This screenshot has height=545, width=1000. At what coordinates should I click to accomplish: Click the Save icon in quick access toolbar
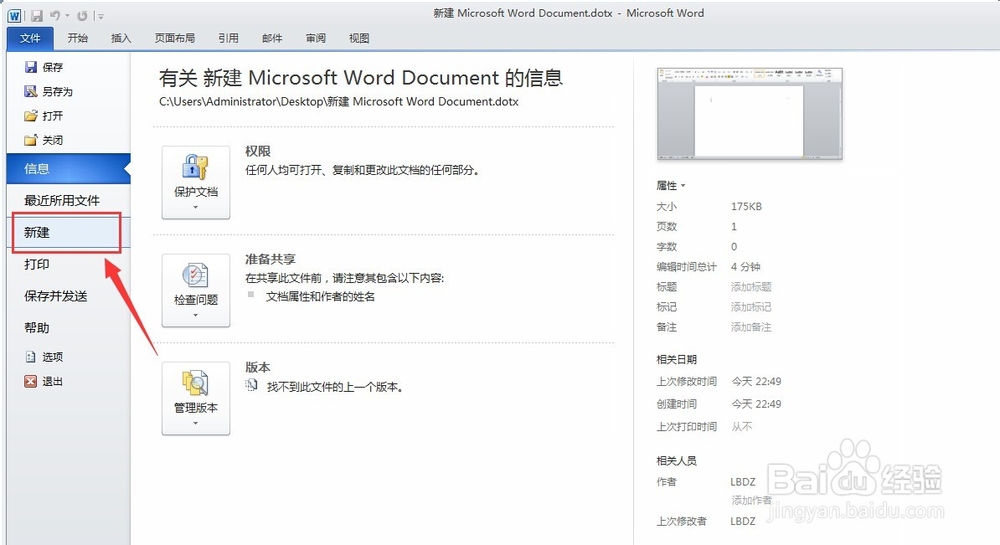click(x=37, y=16)
